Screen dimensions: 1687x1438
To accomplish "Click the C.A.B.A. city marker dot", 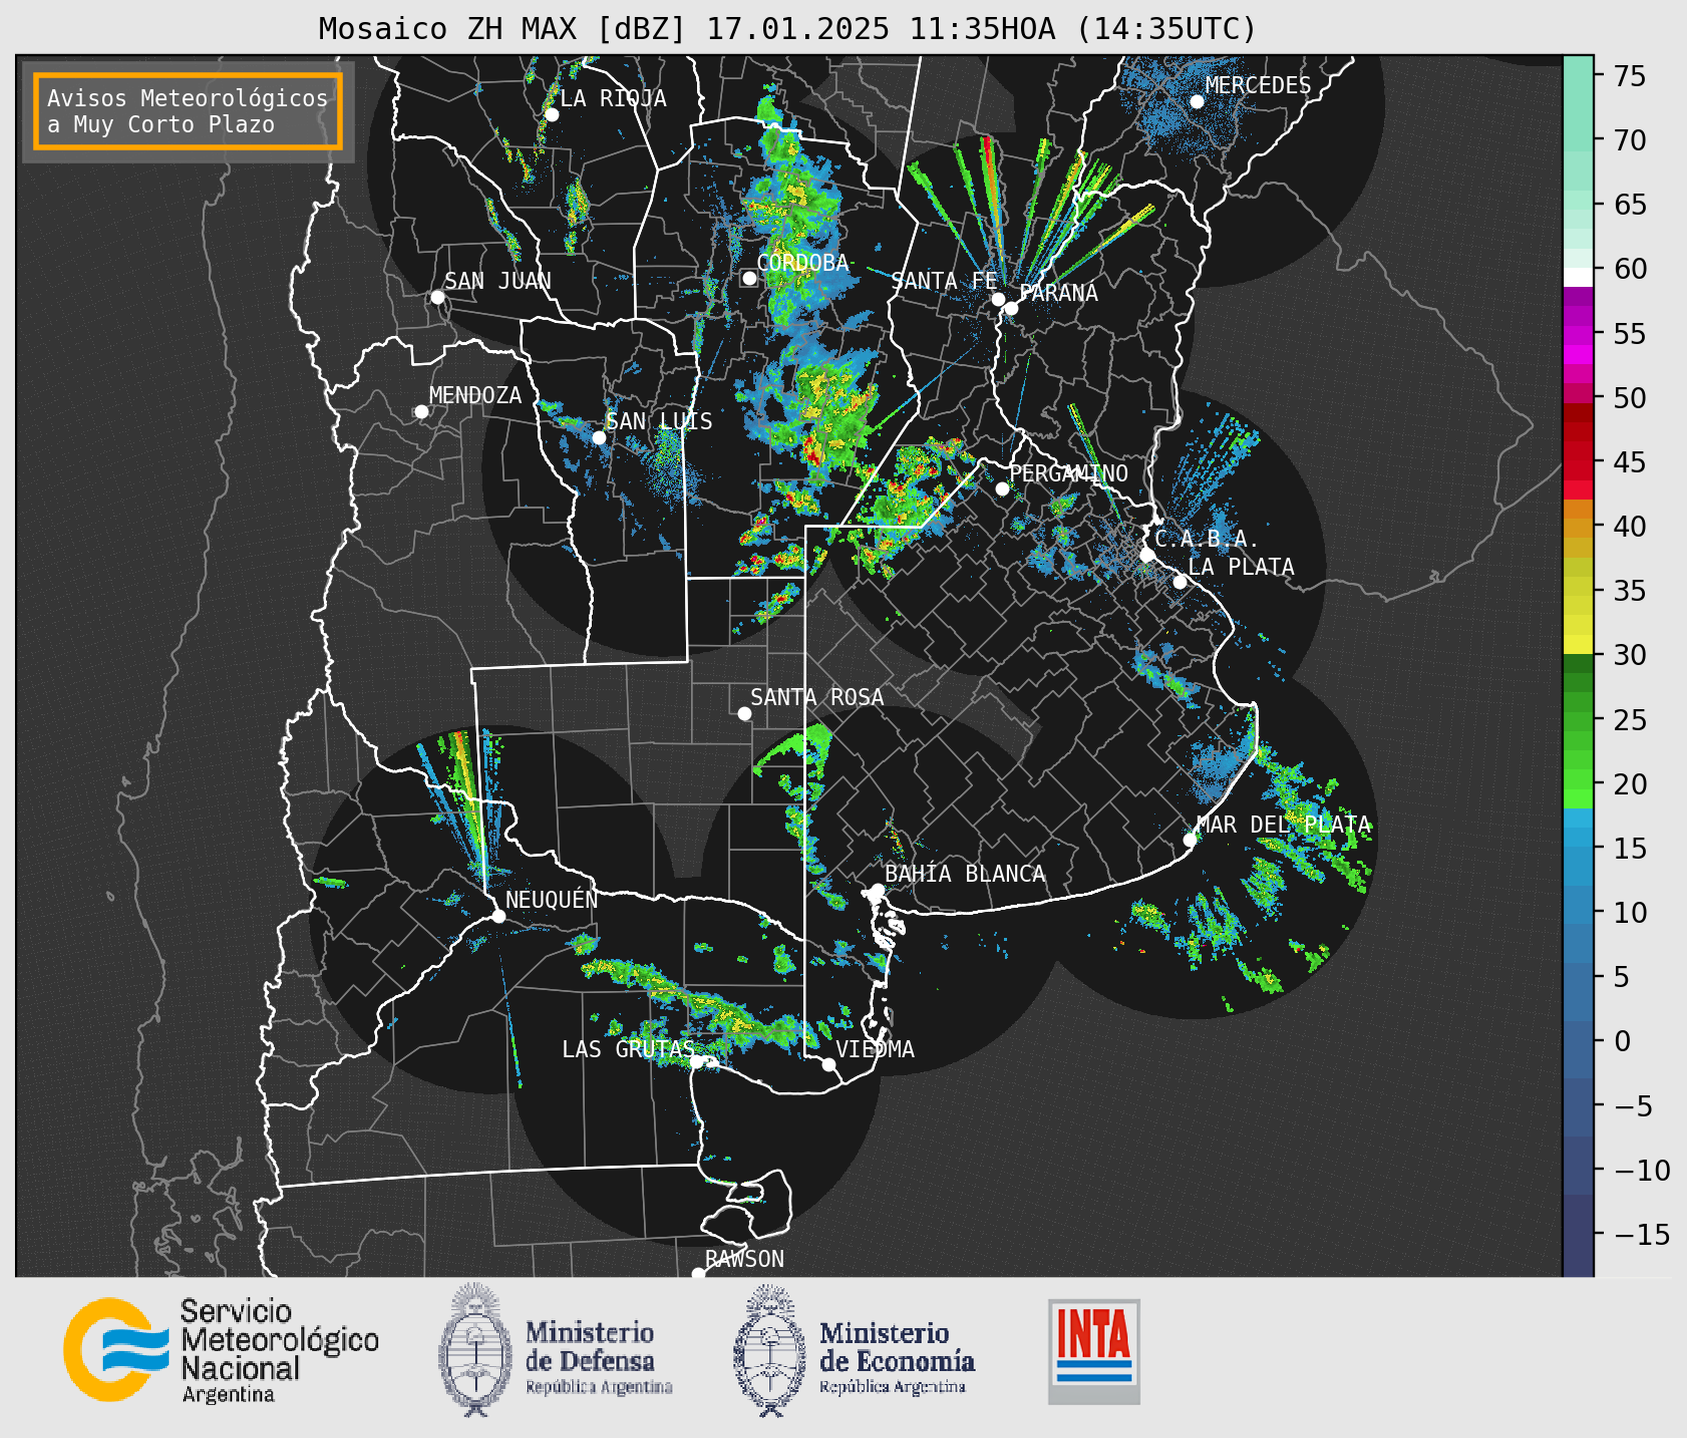I will pos(1148,555).
